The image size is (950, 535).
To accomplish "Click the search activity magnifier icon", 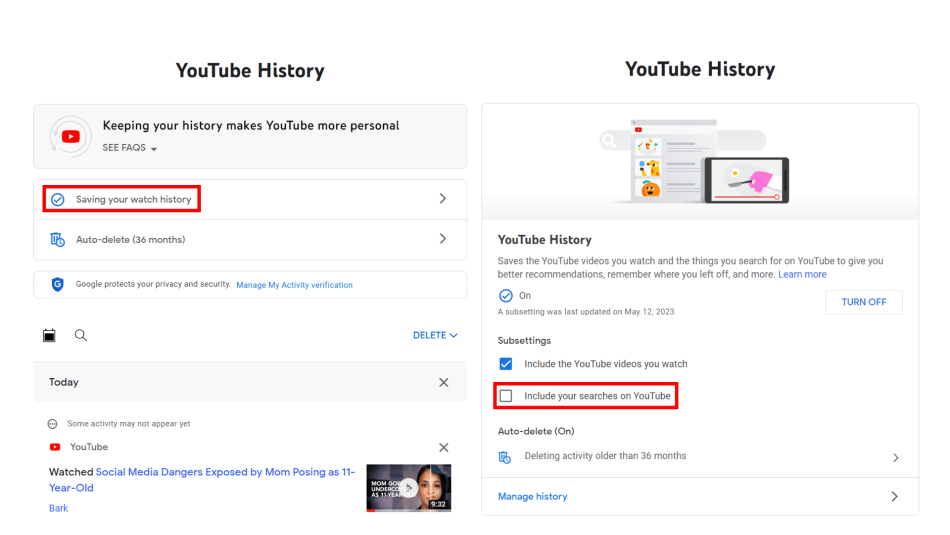I will click(x=81, y=335).
